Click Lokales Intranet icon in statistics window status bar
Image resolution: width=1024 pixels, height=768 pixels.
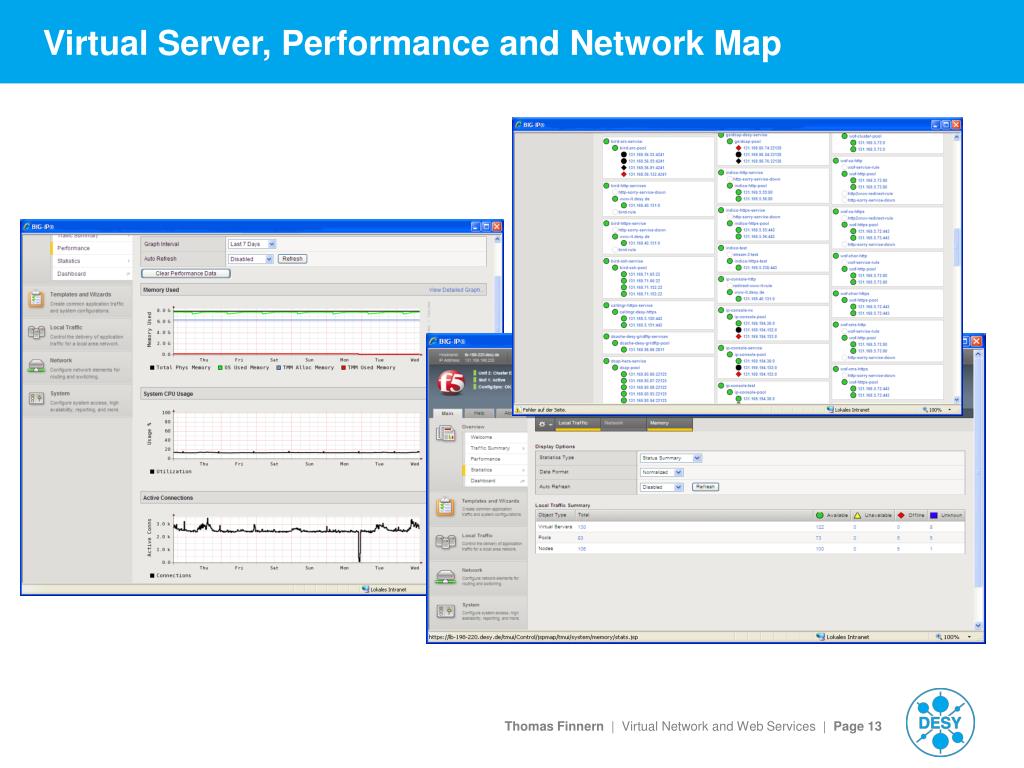point(821,637)
